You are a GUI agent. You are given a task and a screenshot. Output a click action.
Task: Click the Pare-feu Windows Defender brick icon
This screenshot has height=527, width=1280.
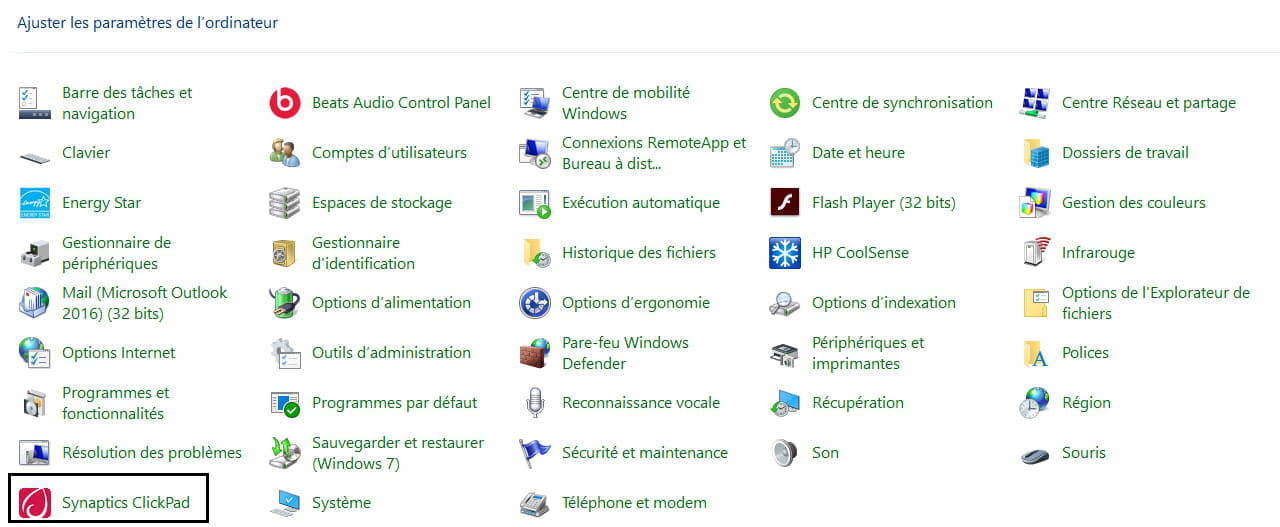pos(535,353)
